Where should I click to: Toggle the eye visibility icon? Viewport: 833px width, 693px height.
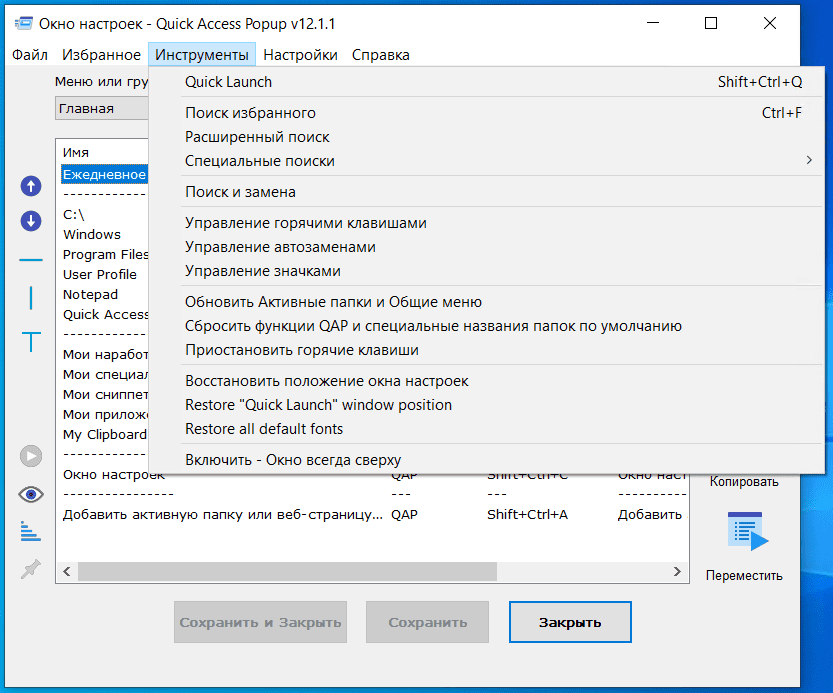(x=31, y=494)
